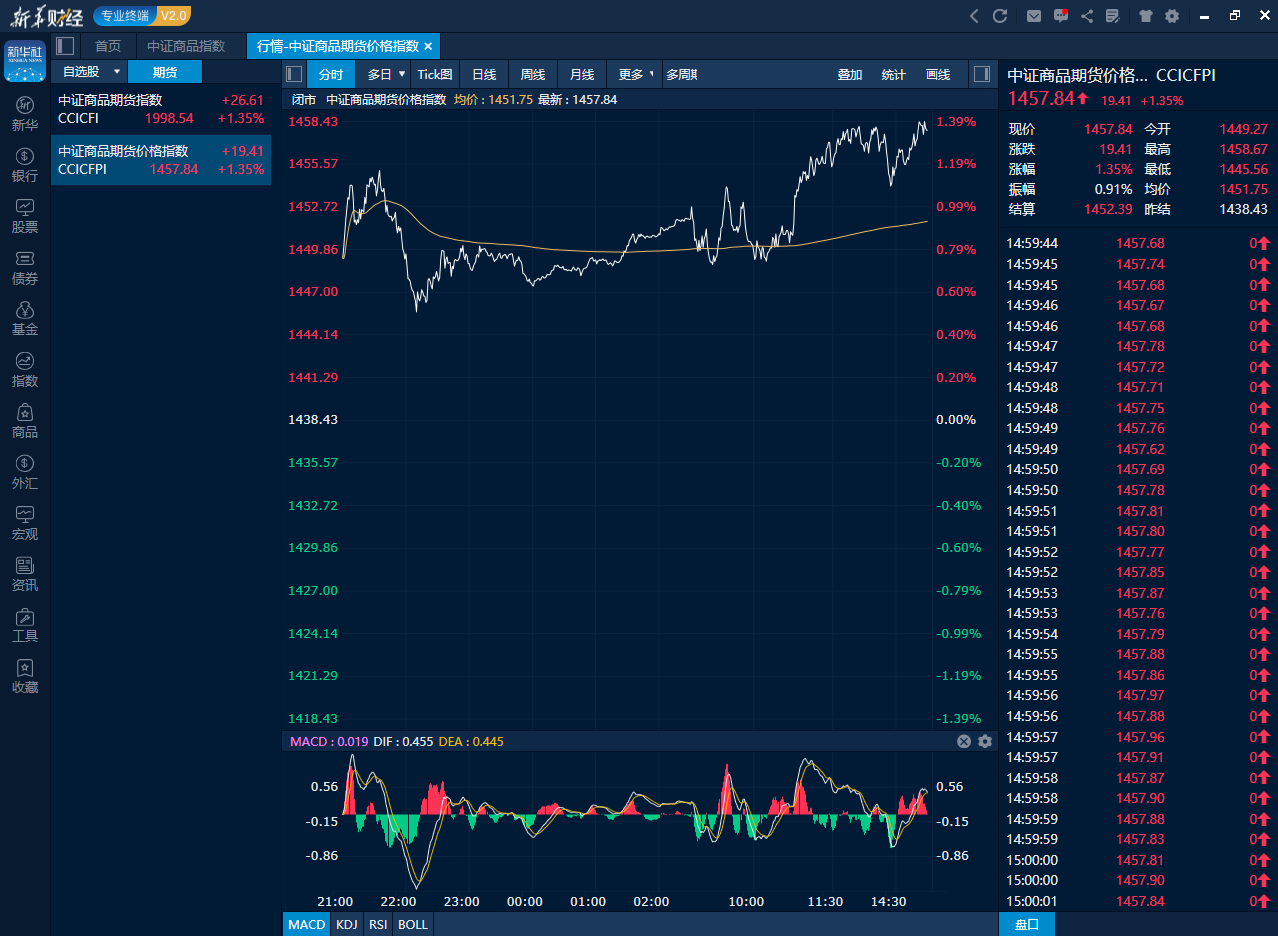
Task: Open the 外汇 (Forex) sidebar section
Action: click(24, 472)
